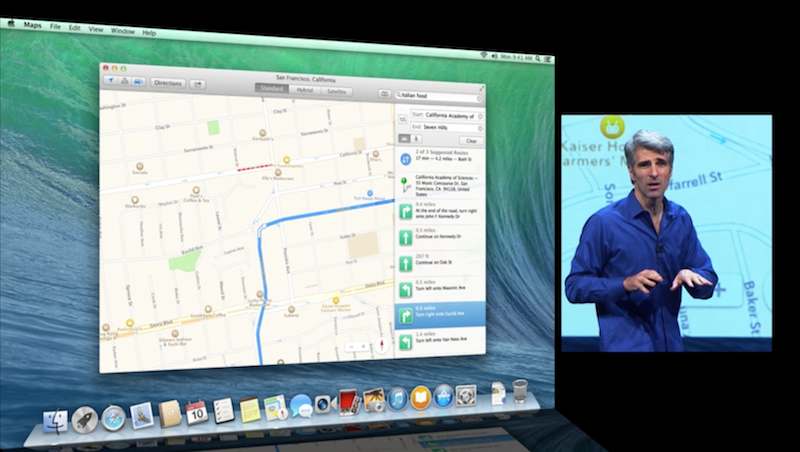Click the Subway restaurant pin on map
The width and height of the screenshot is (800, 452).
click(291, 309)
